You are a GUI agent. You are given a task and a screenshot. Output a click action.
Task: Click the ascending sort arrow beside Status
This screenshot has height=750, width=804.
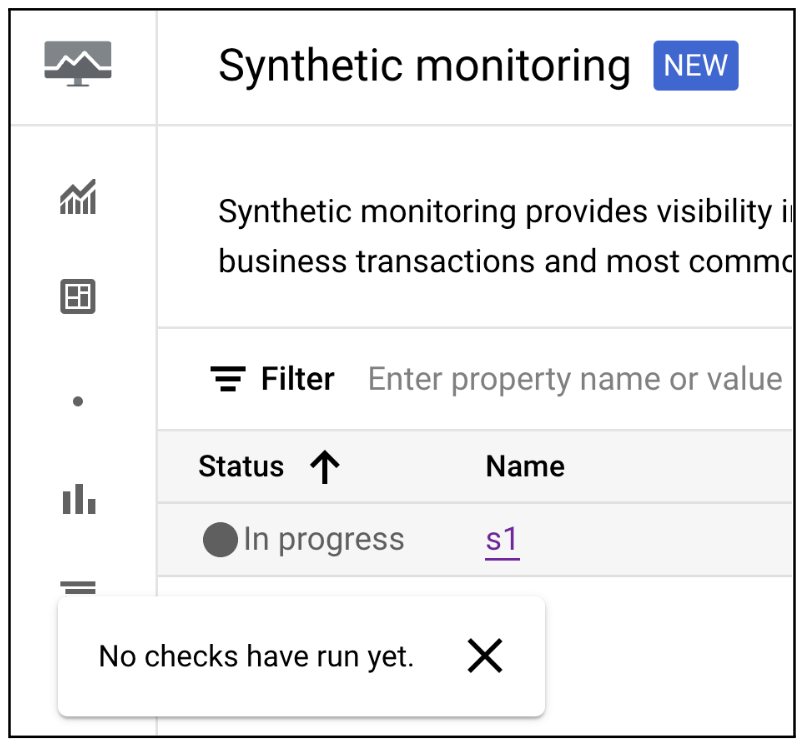pyautogui.click(x=324, y=467)
